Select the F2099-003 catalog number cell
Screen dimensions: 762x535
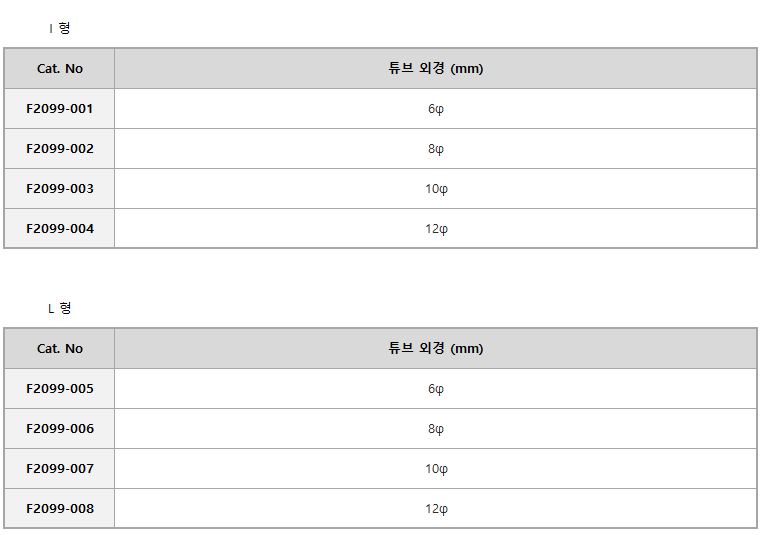59,189
